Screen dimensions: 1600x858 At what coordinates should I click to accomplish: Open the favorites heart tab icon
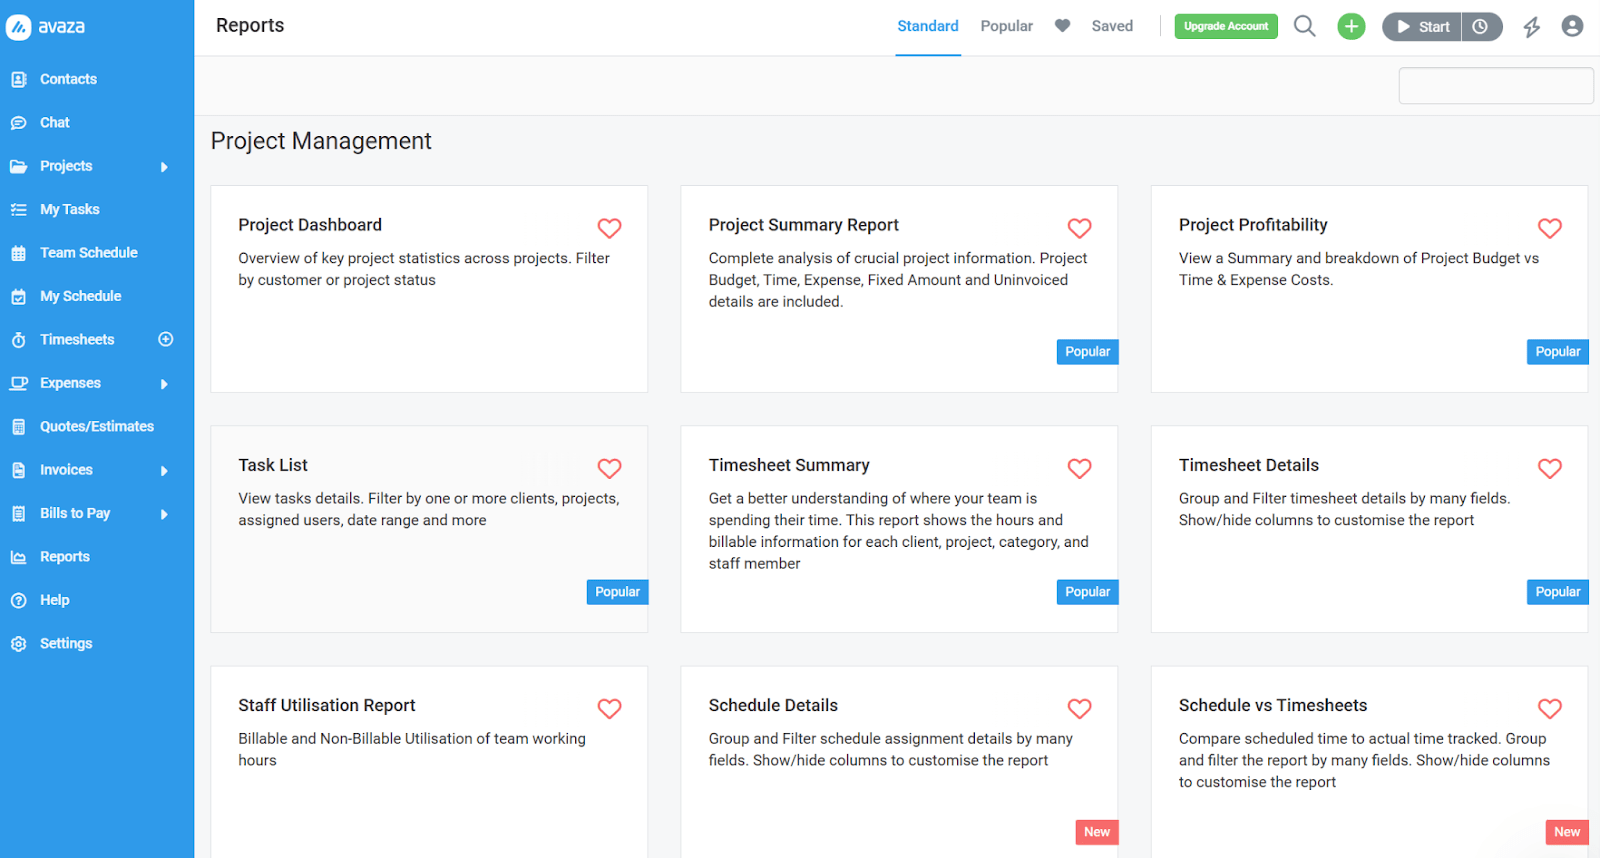[x=1062, y=26]
